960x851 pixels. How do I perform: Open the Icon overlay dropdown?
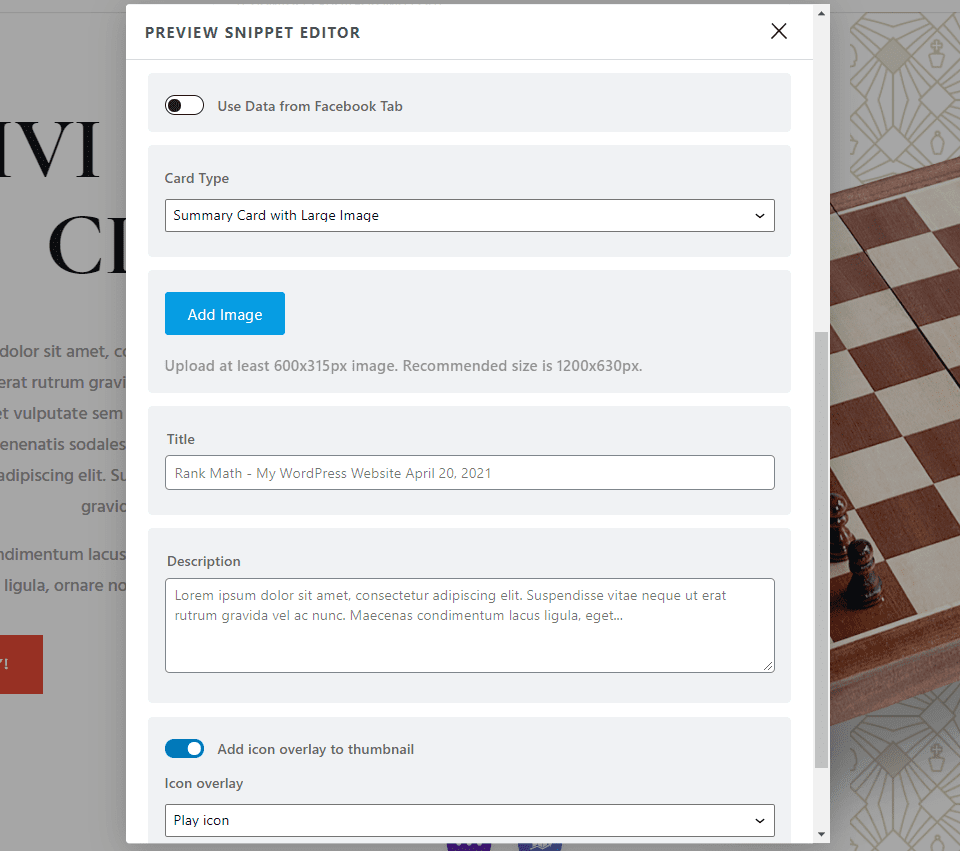click(x=470, y=820)
